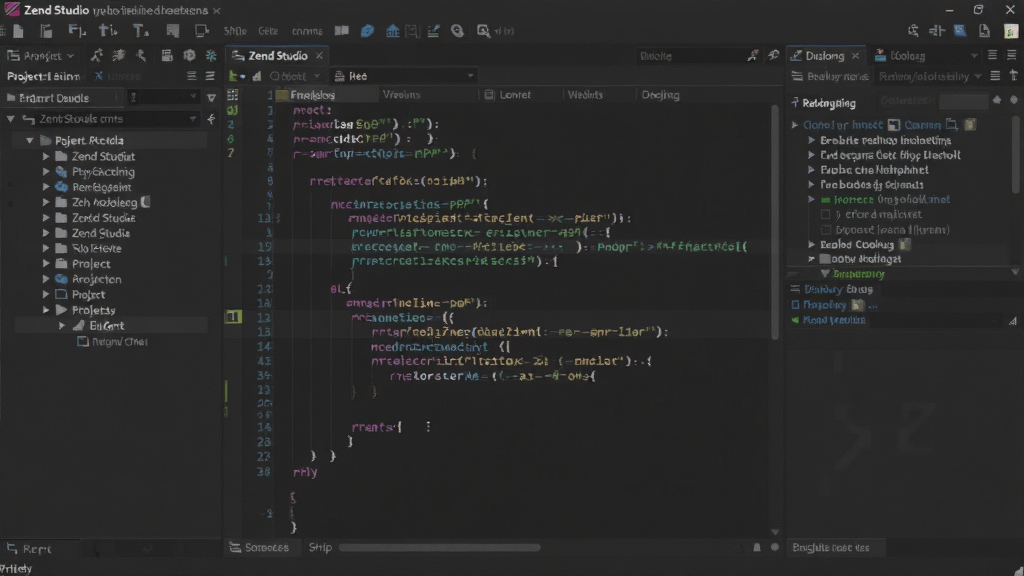Image resolution: width=1024 pixels, height=576 pixels.
Task: Click the pin icon inside the Bnoite search field
Action: (x=752, y=56)
